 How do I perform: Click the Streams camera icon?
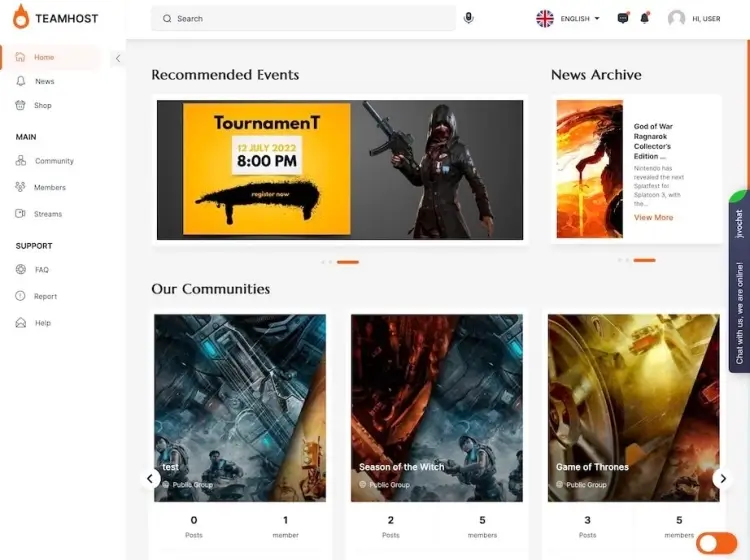pyautogui.click(x=20, y=213)
